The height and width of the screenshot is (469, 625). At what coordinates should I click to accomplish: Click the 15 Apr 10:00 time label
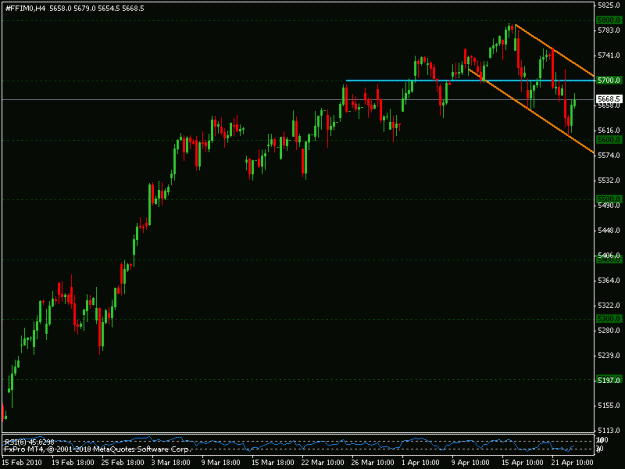[522, 463]
